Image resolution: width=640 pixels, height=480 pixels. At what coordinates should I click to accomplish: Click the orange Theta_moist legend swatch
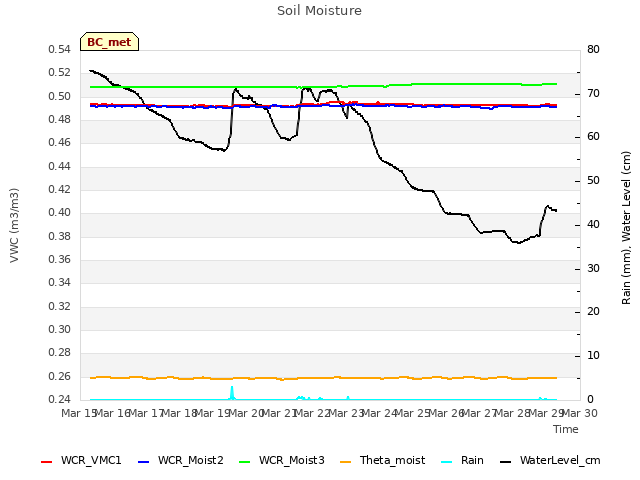point(346,462)
